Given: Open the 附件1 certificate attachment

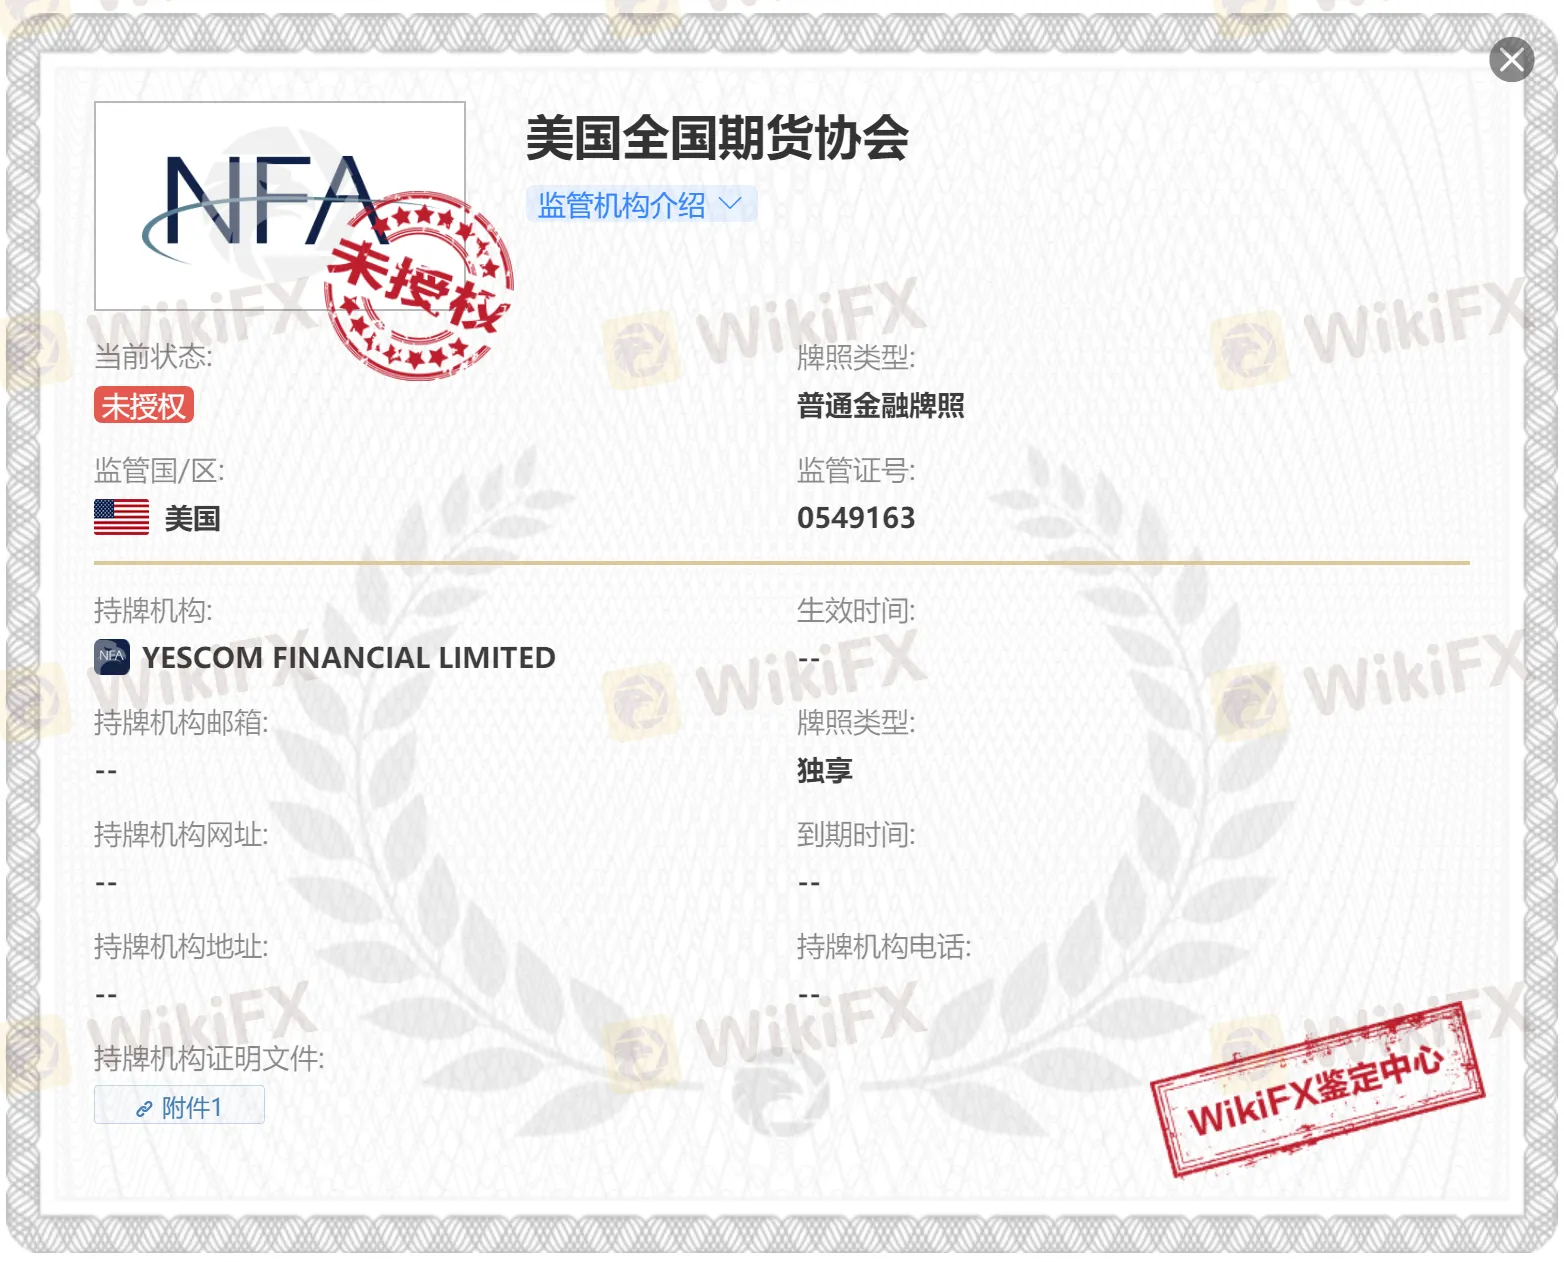Looking at the screenshot, I should (178, 1106).
